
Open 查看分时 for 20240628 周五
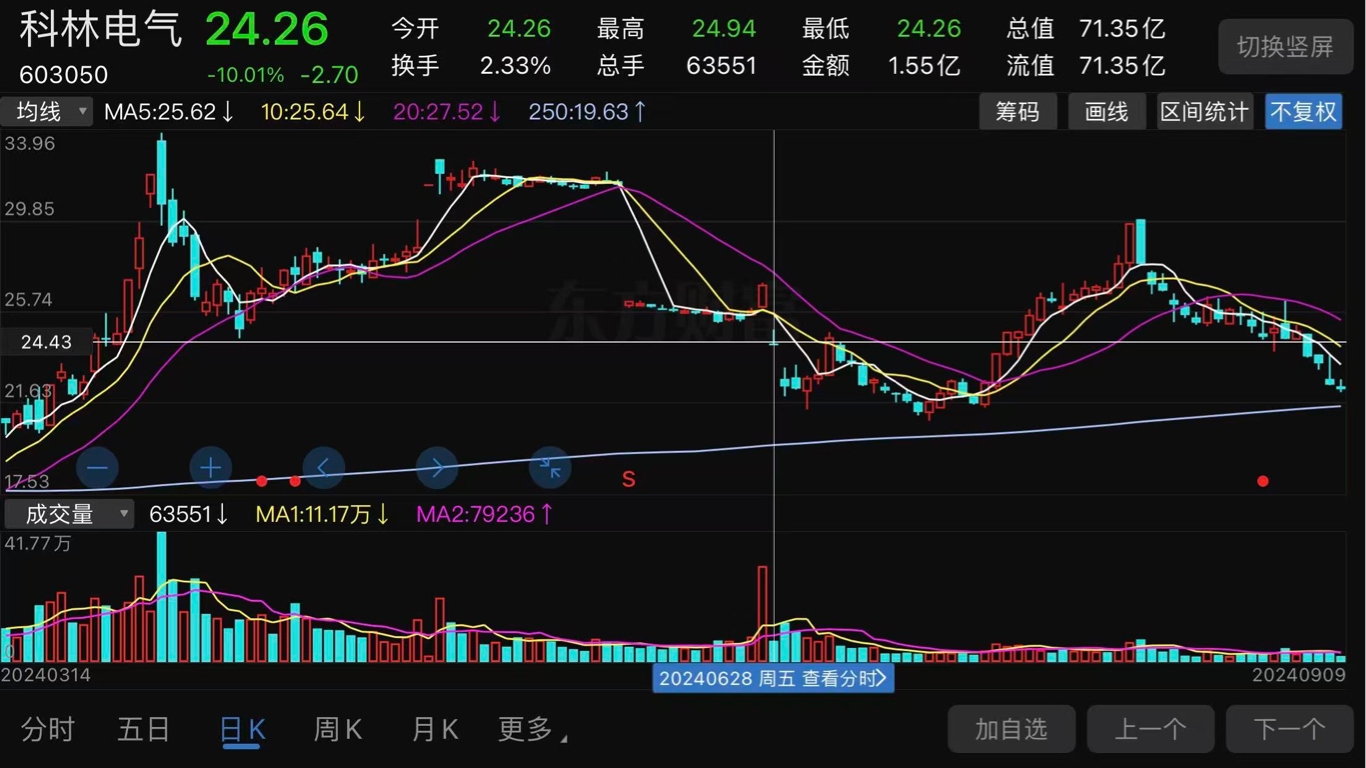[772, 678]
